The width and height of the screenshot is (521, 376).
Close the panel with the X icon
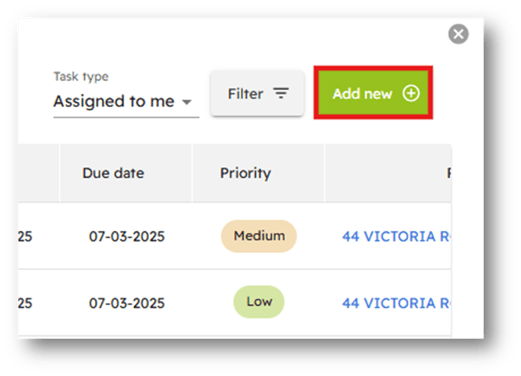pyautogui.click(x=458, y=34)
